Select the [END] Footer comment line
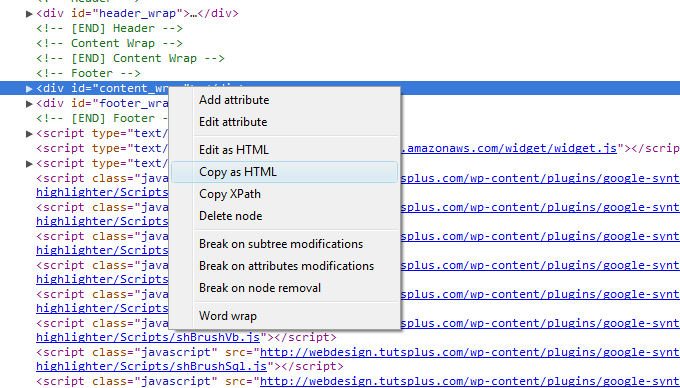The image size is (680, 388). (x=102, y=118)
